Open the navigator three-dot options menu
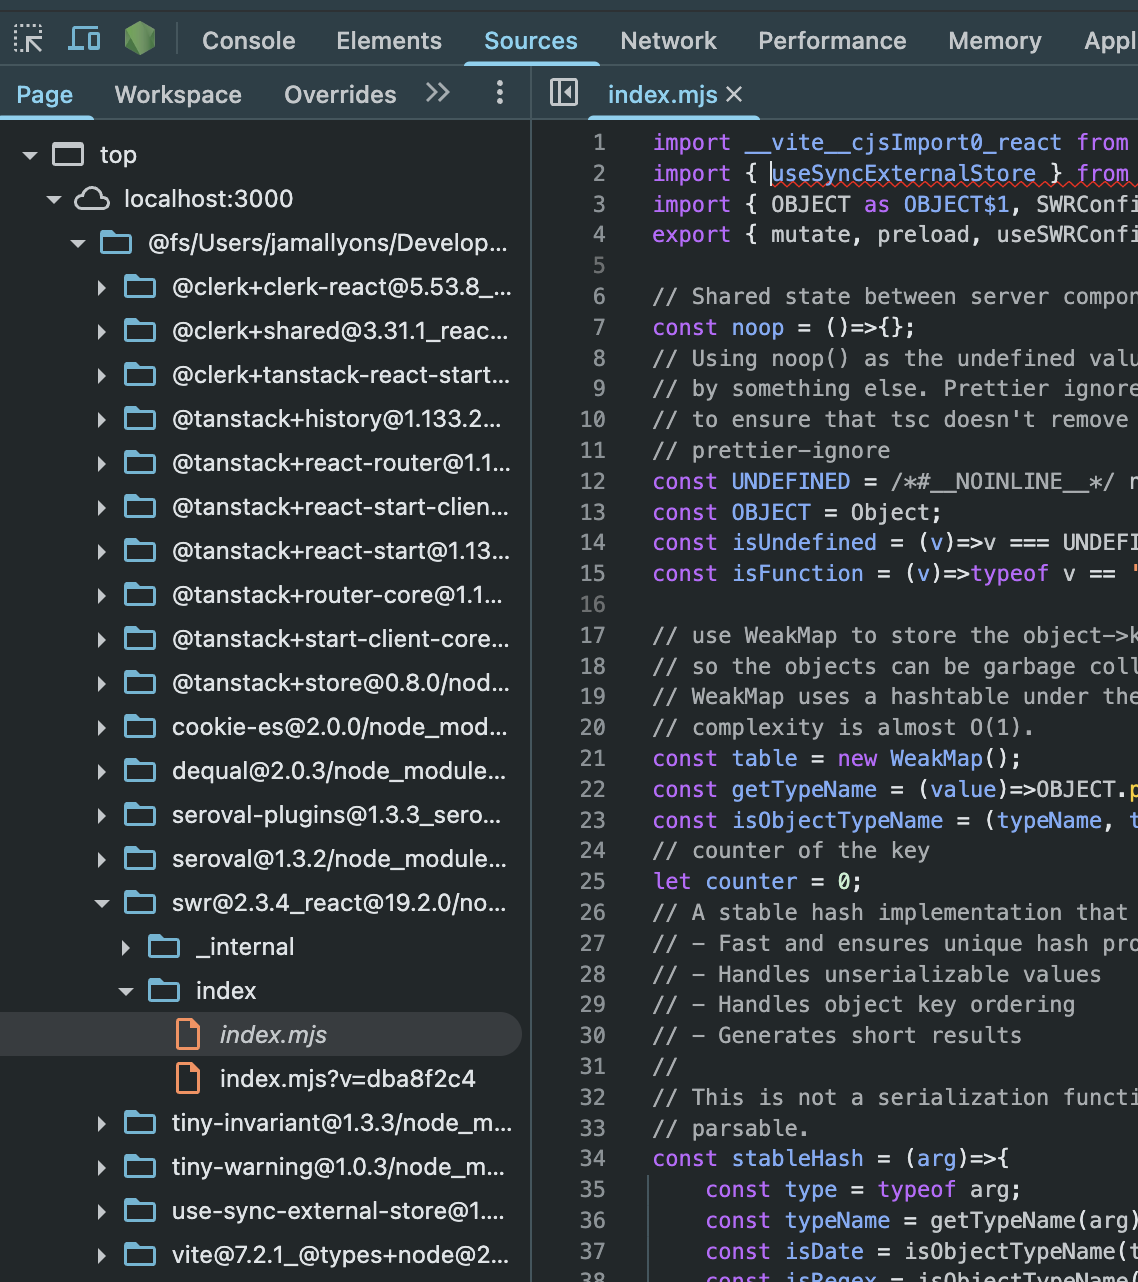 [499, 94]
